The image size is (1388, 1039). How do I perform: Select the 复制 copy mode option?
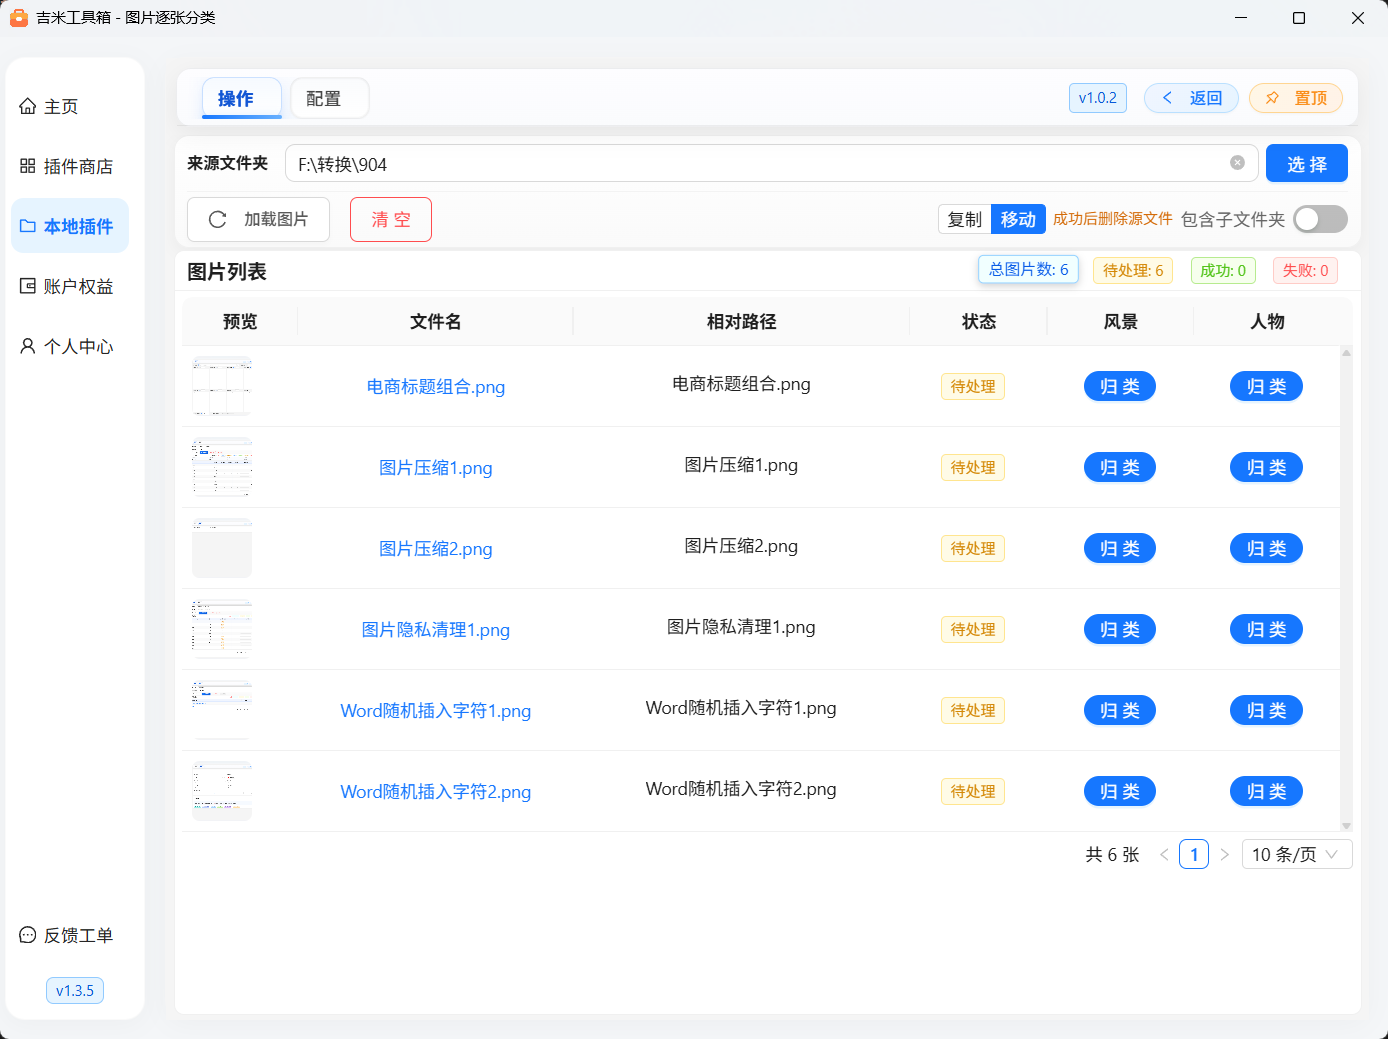click(x=965, y=219)
